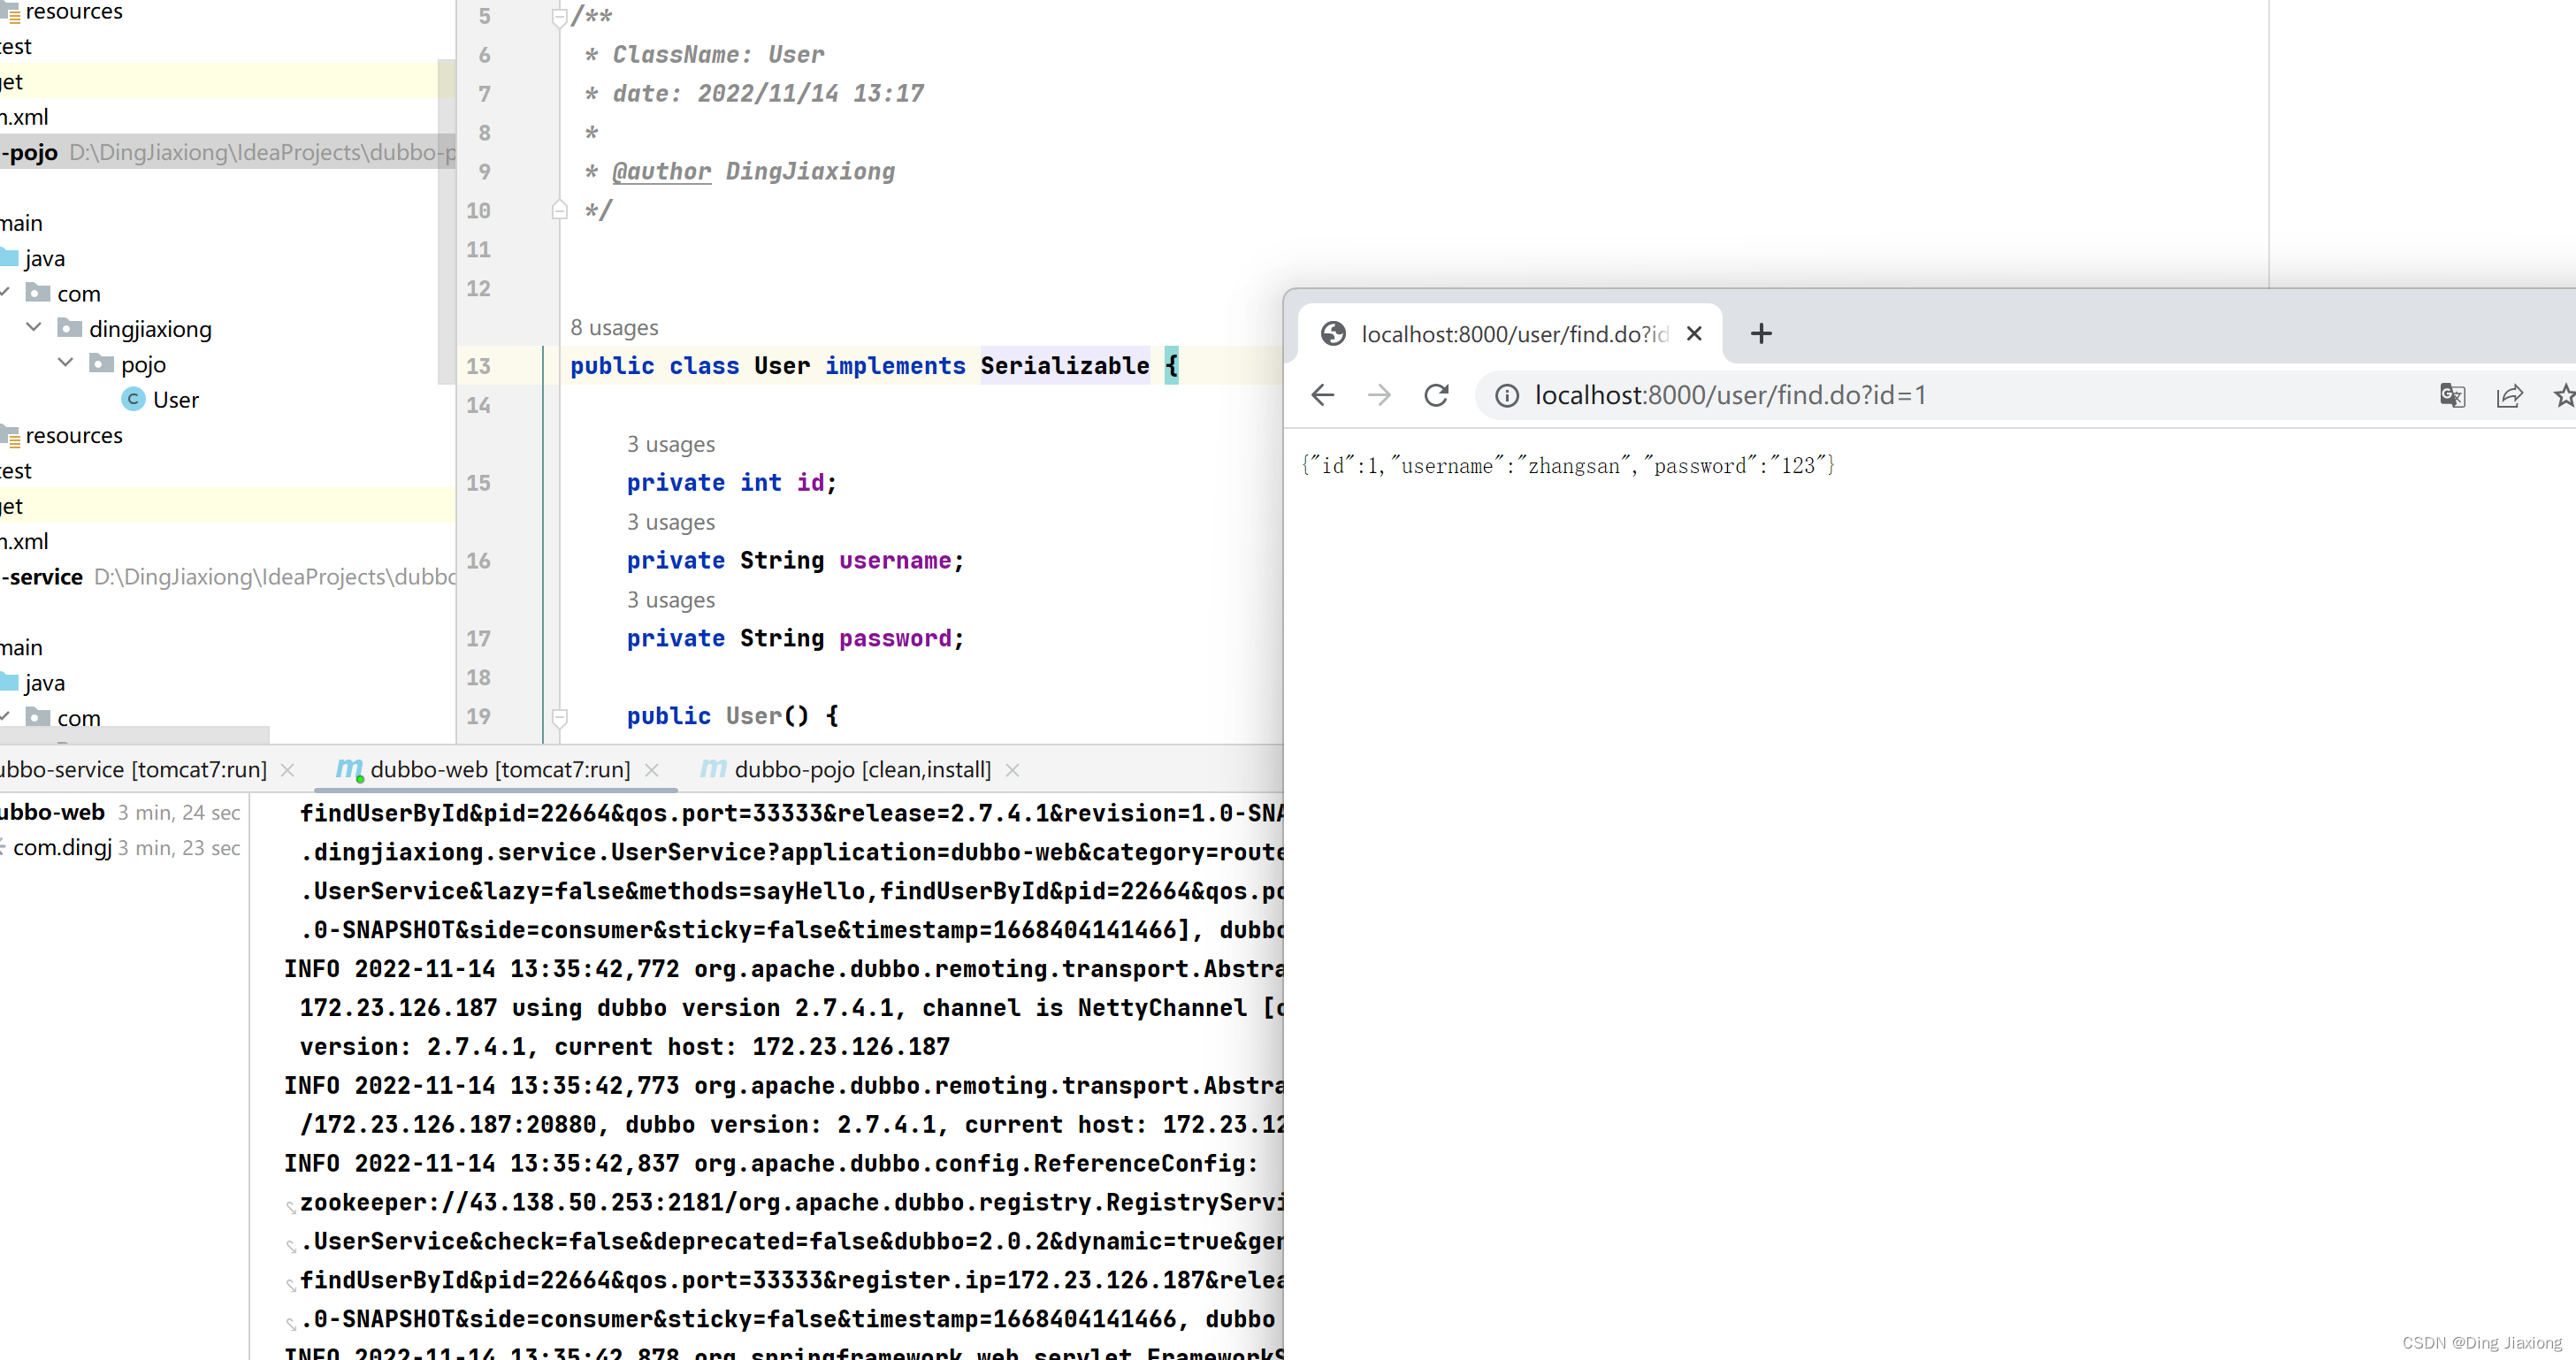Go forward in the browser window
The height and width of the screenshot is (1360, 2576).
coord(1379,395)
